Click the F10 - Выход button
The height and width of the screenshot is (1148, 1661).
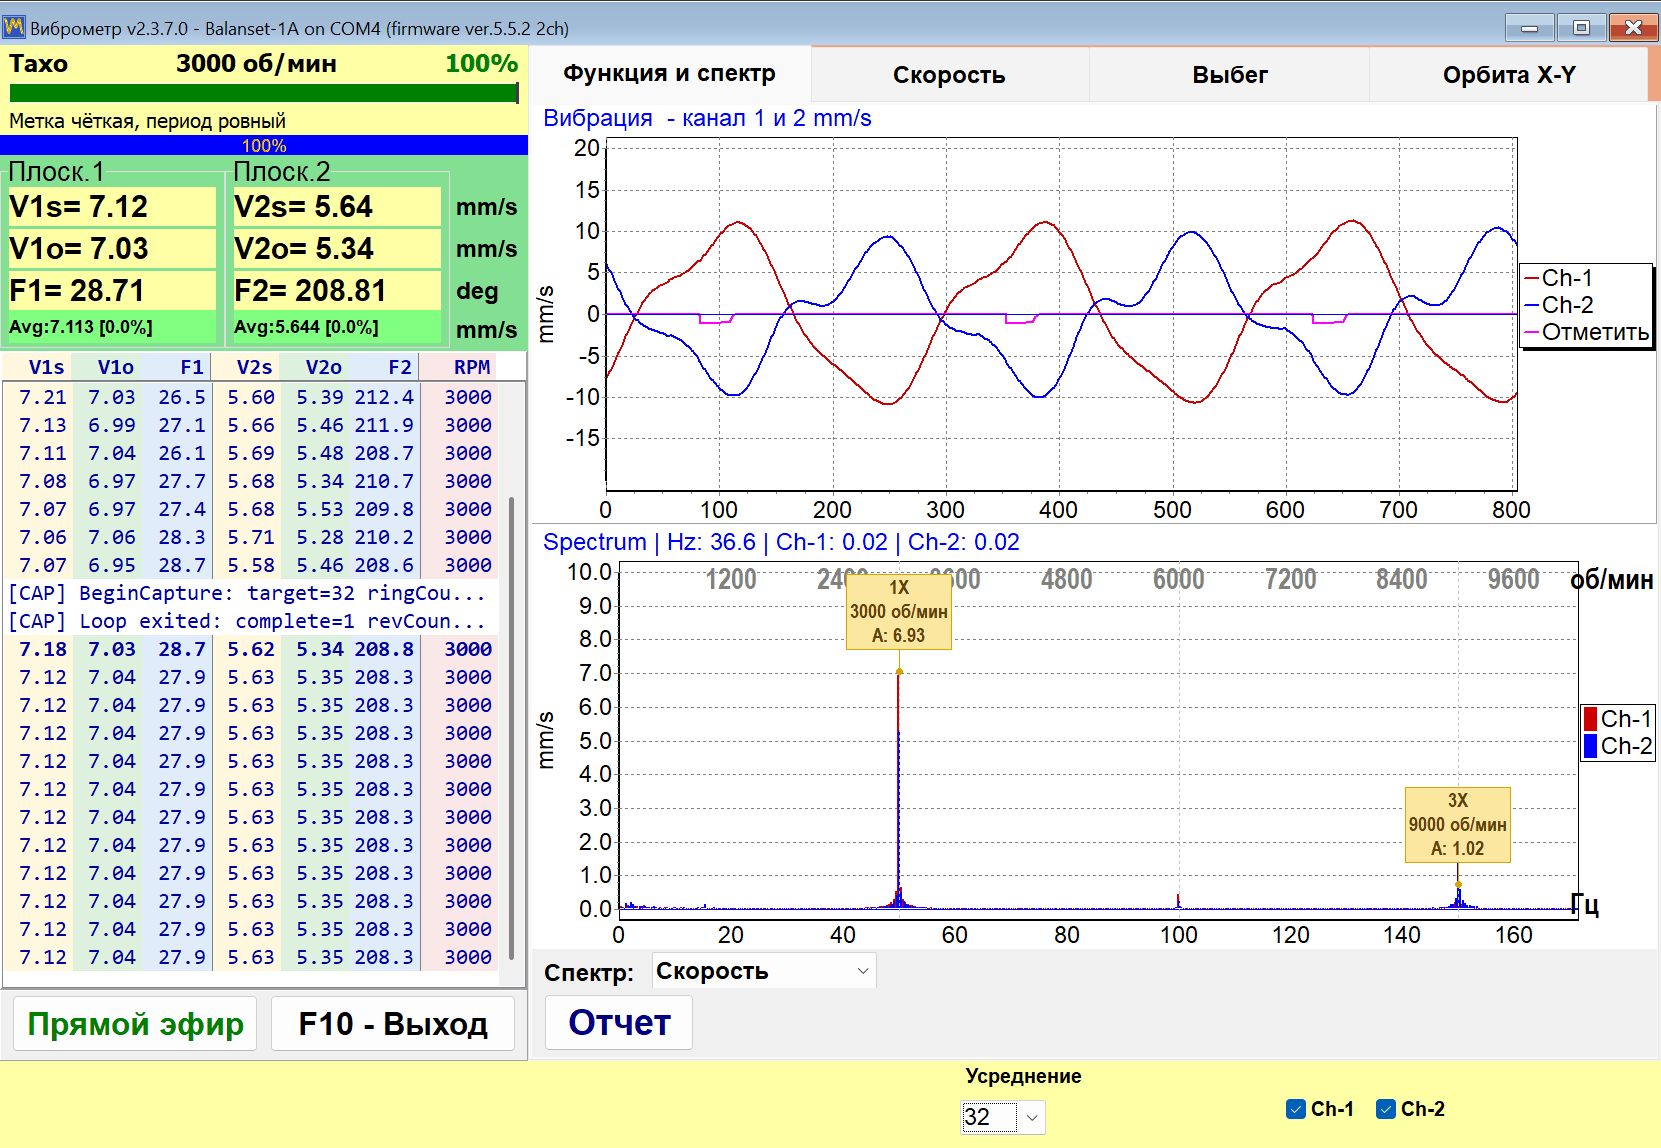tap(393, 1023)
